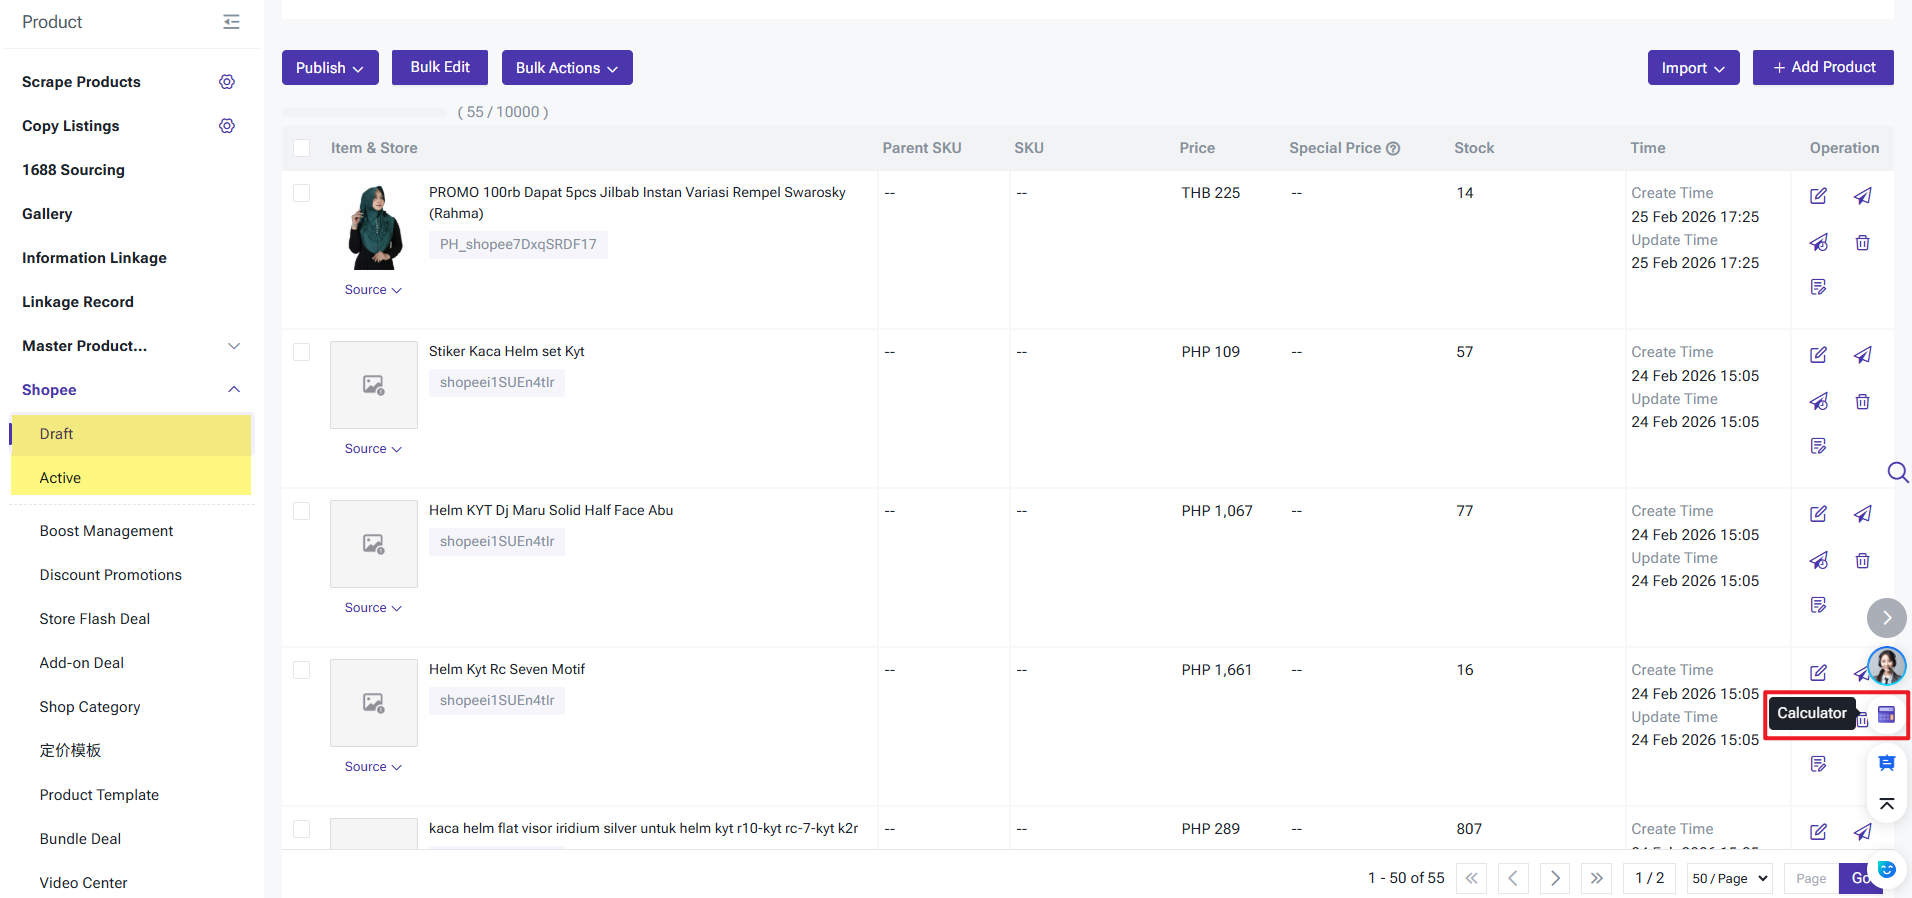The height and width of the screenshot is (898, 1912).
Task: Click the Add Product button
Action: (1822, 67)
